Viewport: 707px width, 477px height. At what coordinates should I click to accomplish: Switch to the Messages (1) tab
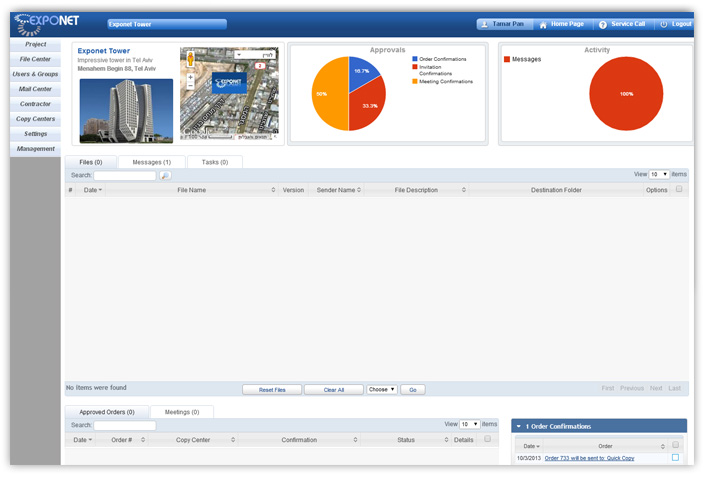pyautogui.click(x=152, y=162)
